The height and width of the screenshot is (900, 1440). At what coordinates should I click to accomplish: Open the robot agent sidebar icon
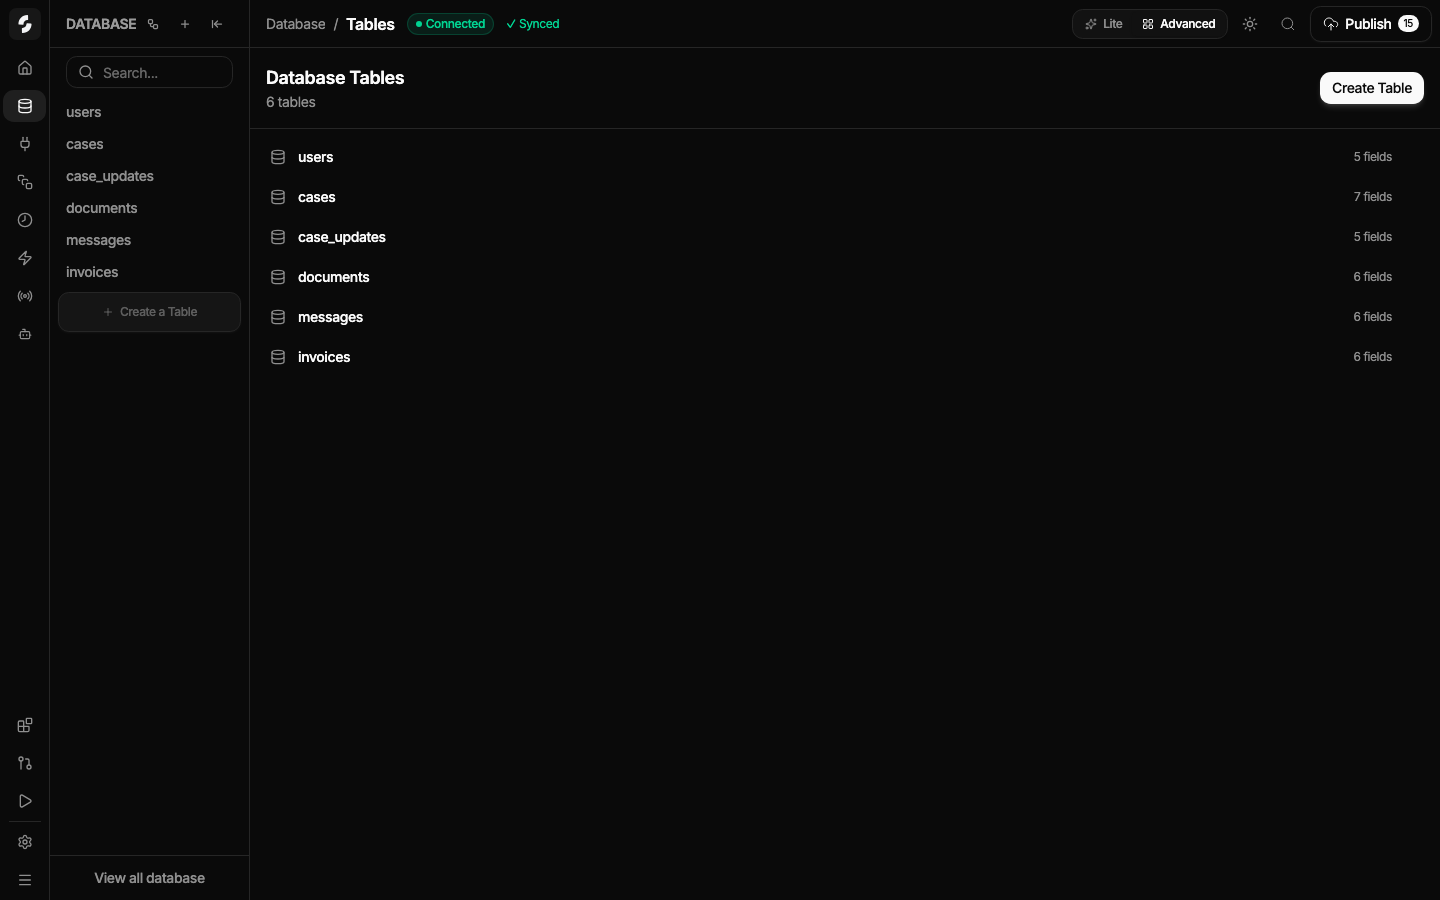click(x=25, y=334)
